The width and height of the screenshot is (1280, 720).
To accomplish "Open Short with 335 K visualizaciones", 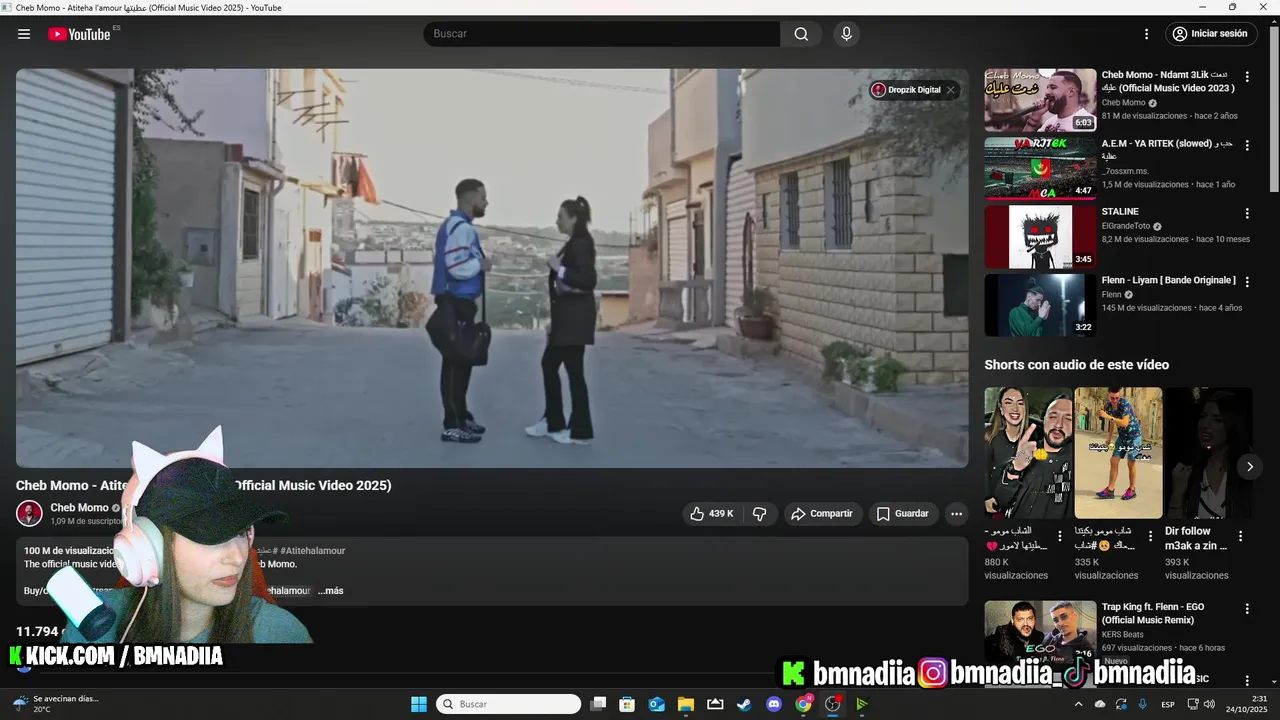I will 1118,453.
